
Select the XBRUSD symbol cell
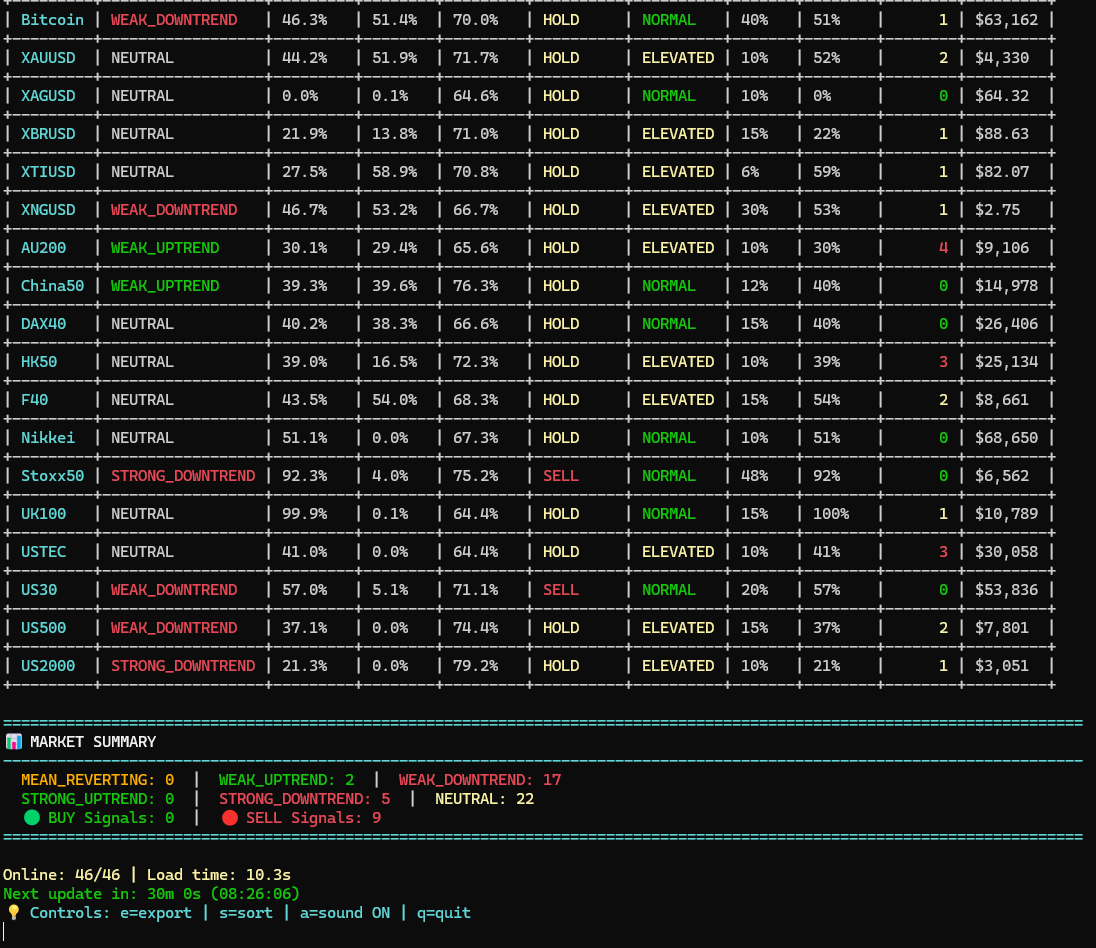pyautogui.click(x=48, y=134)
